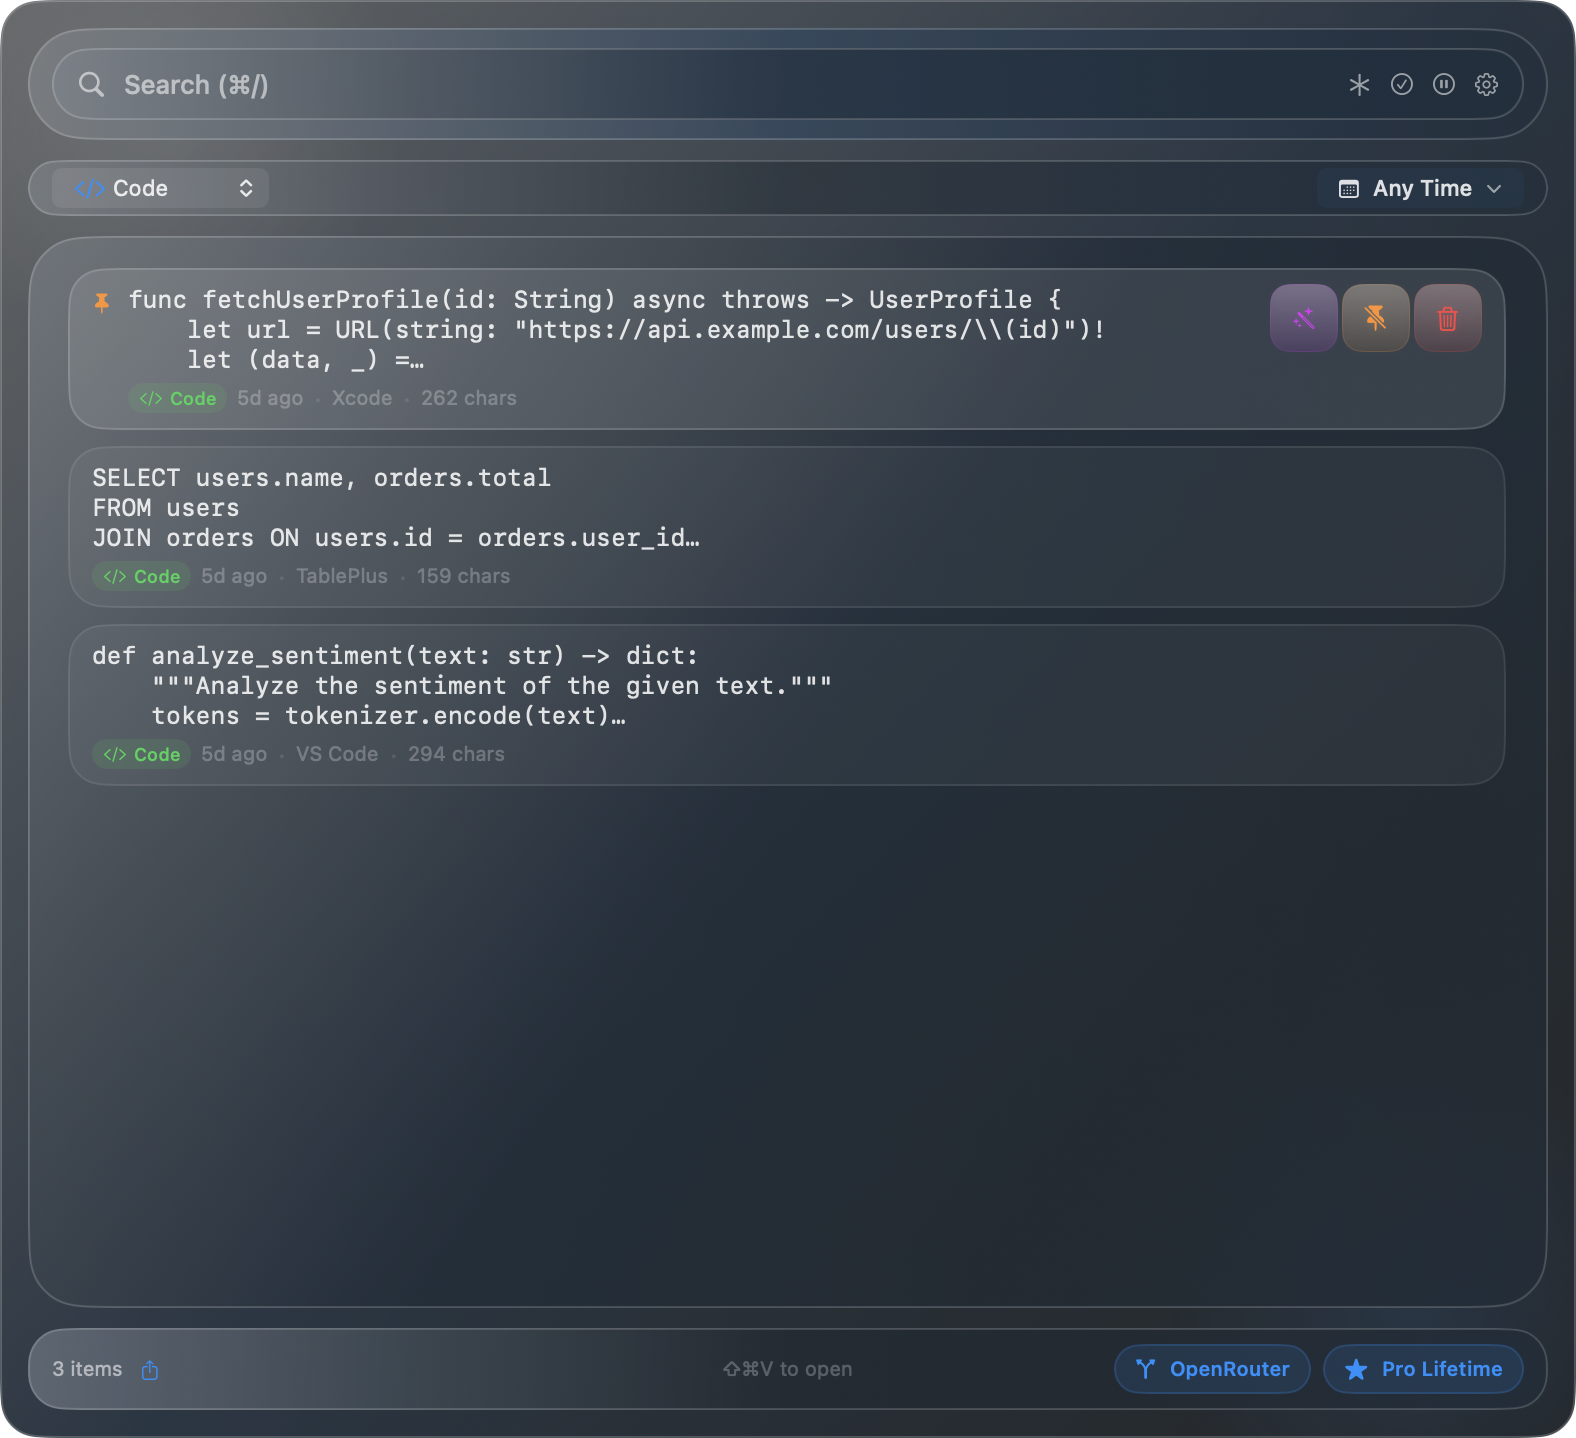Click the Xcode source label
Screen dimensions: 1576x1438
(362, 398)
